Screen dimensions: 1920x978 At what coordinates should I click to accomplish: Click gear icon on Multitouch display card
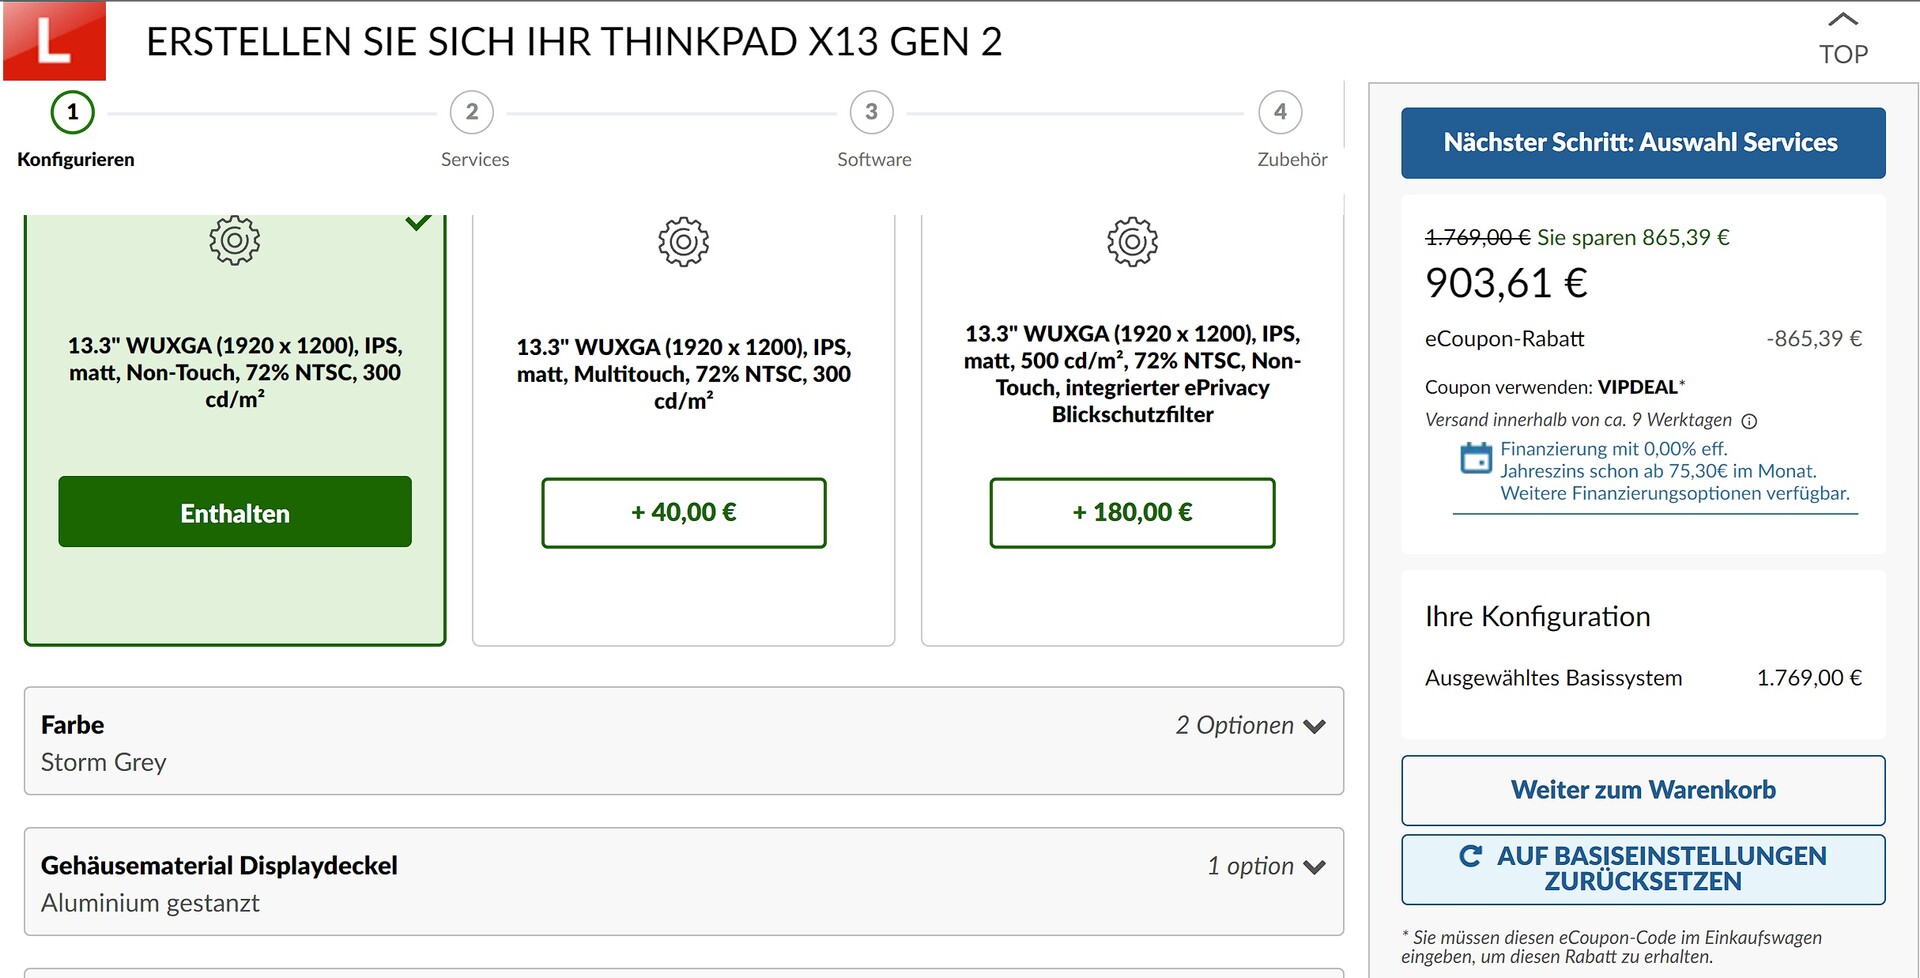click(684, 241)
